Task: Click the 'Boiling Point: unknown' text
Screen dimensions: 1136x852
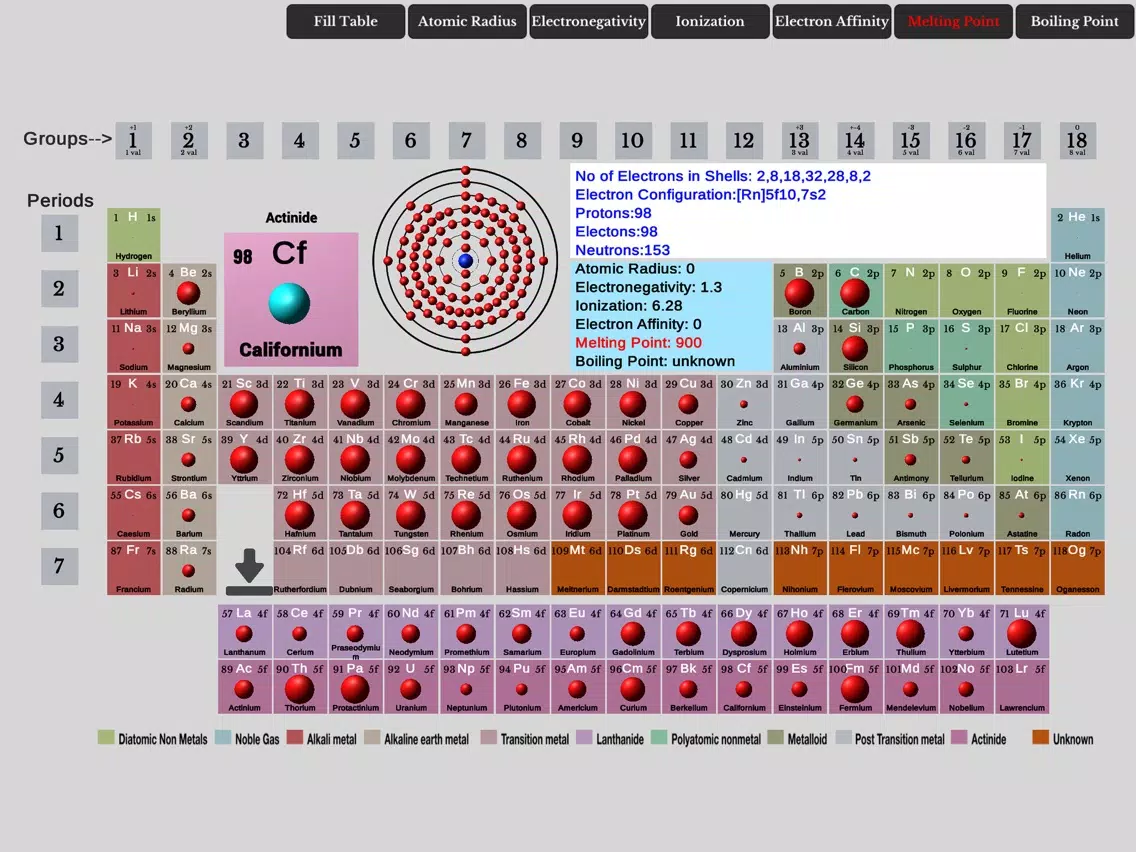Action: [655, 361]
